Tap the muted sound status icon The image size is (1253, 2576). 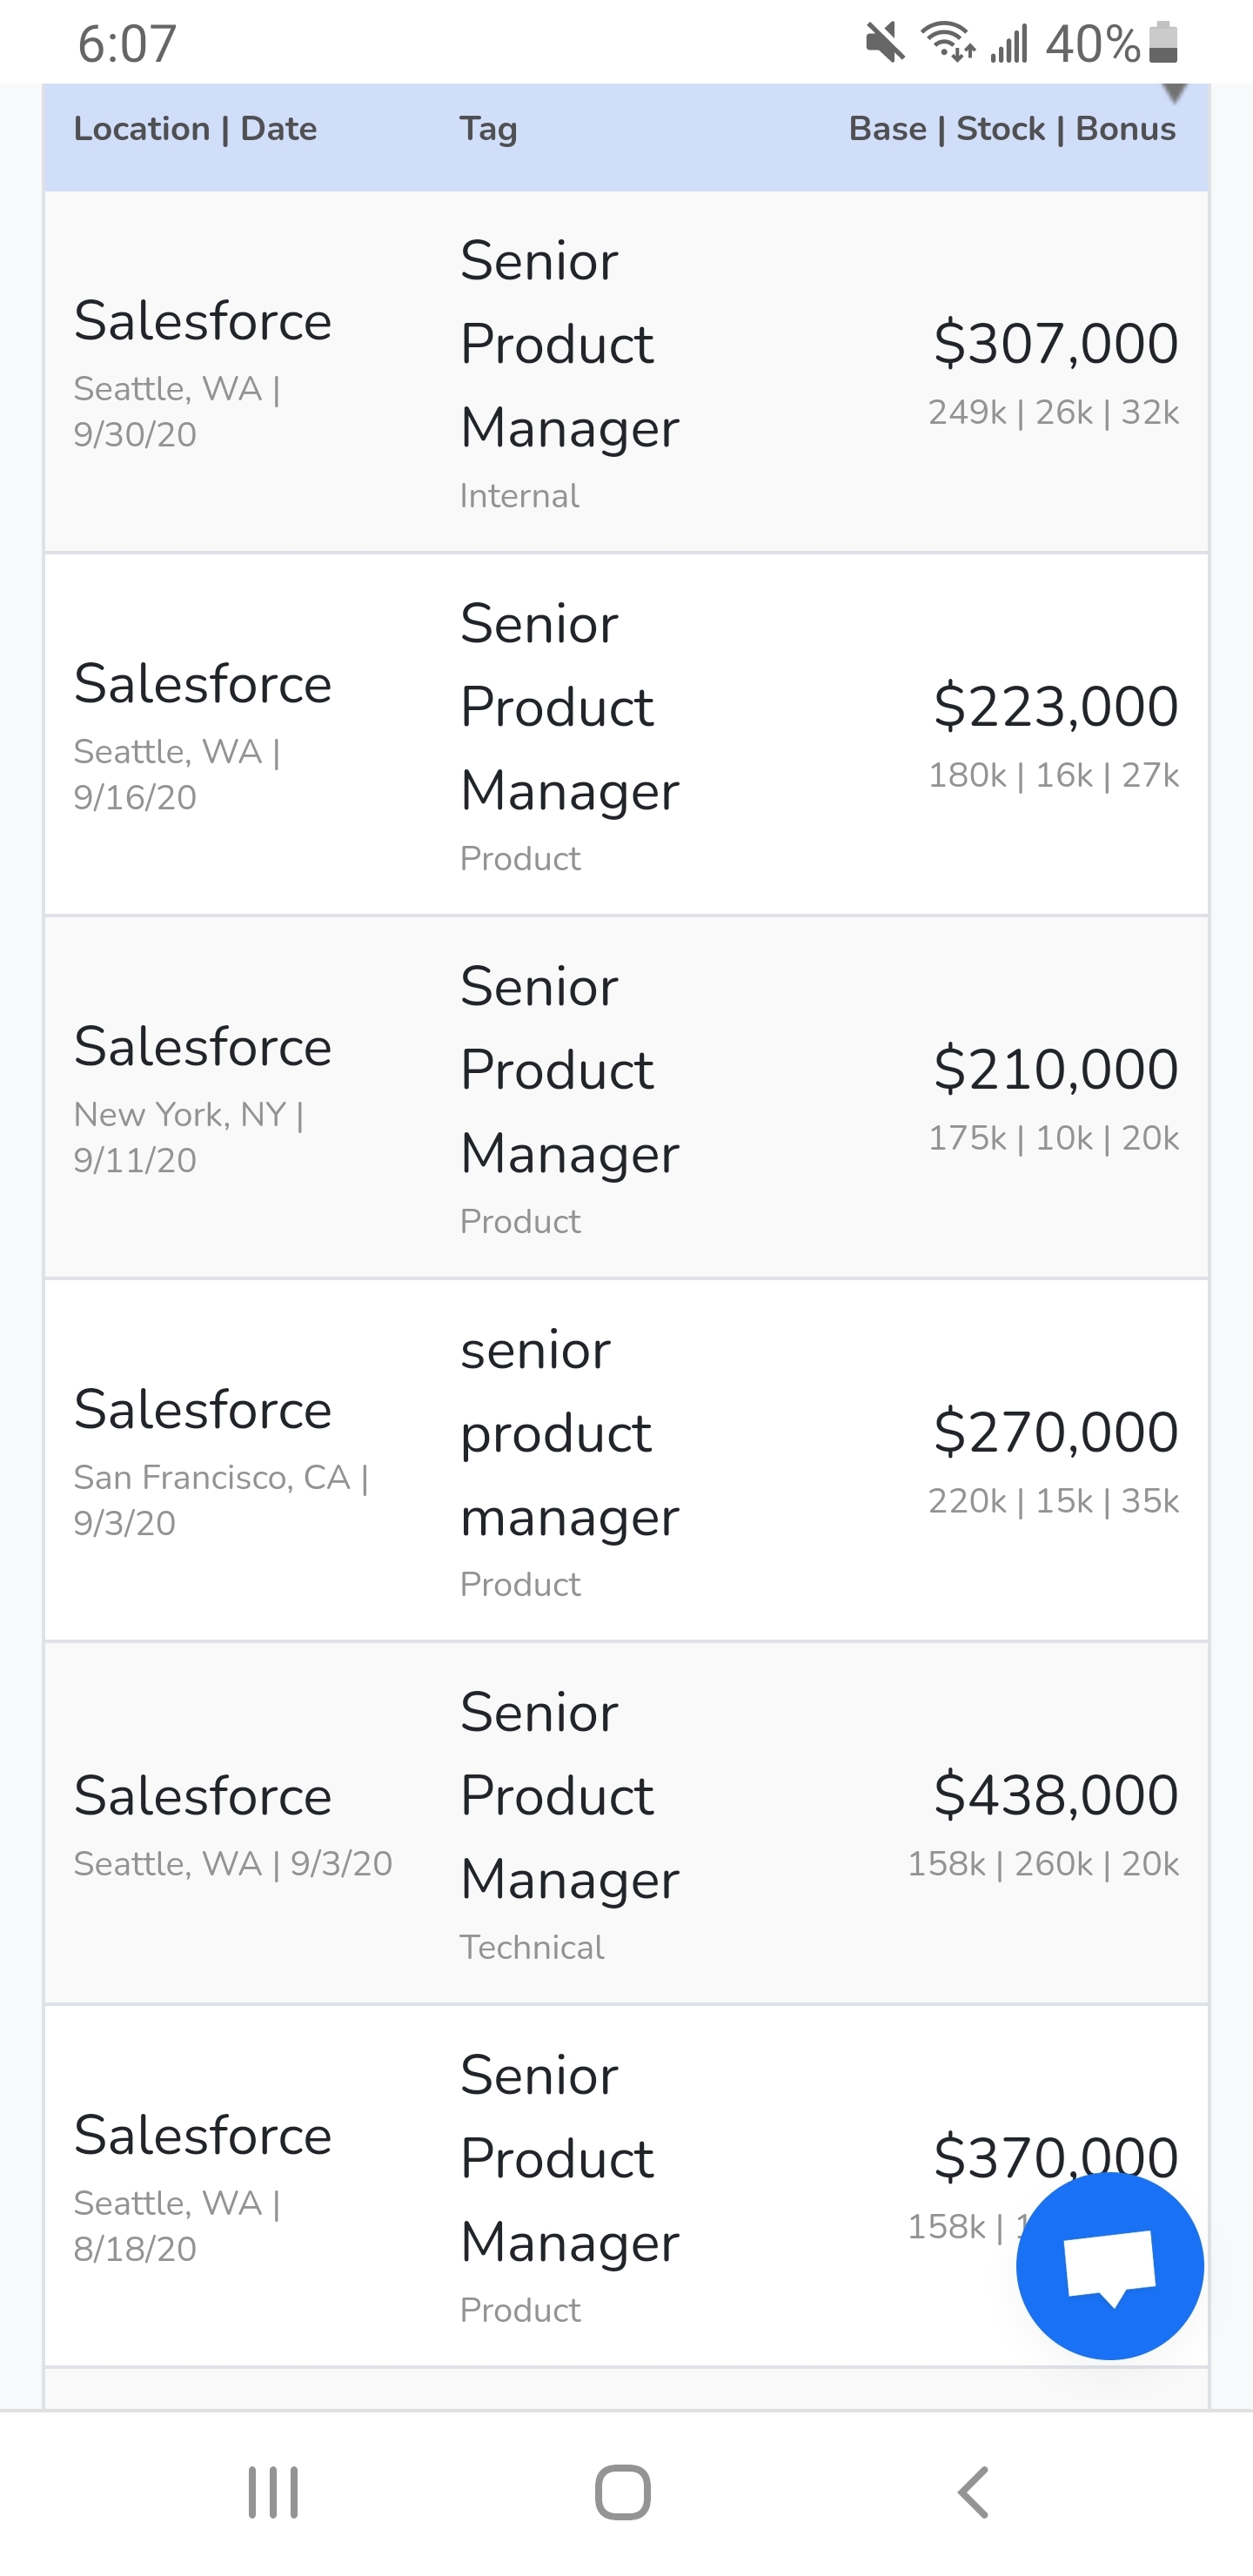(x=885, y=43)
